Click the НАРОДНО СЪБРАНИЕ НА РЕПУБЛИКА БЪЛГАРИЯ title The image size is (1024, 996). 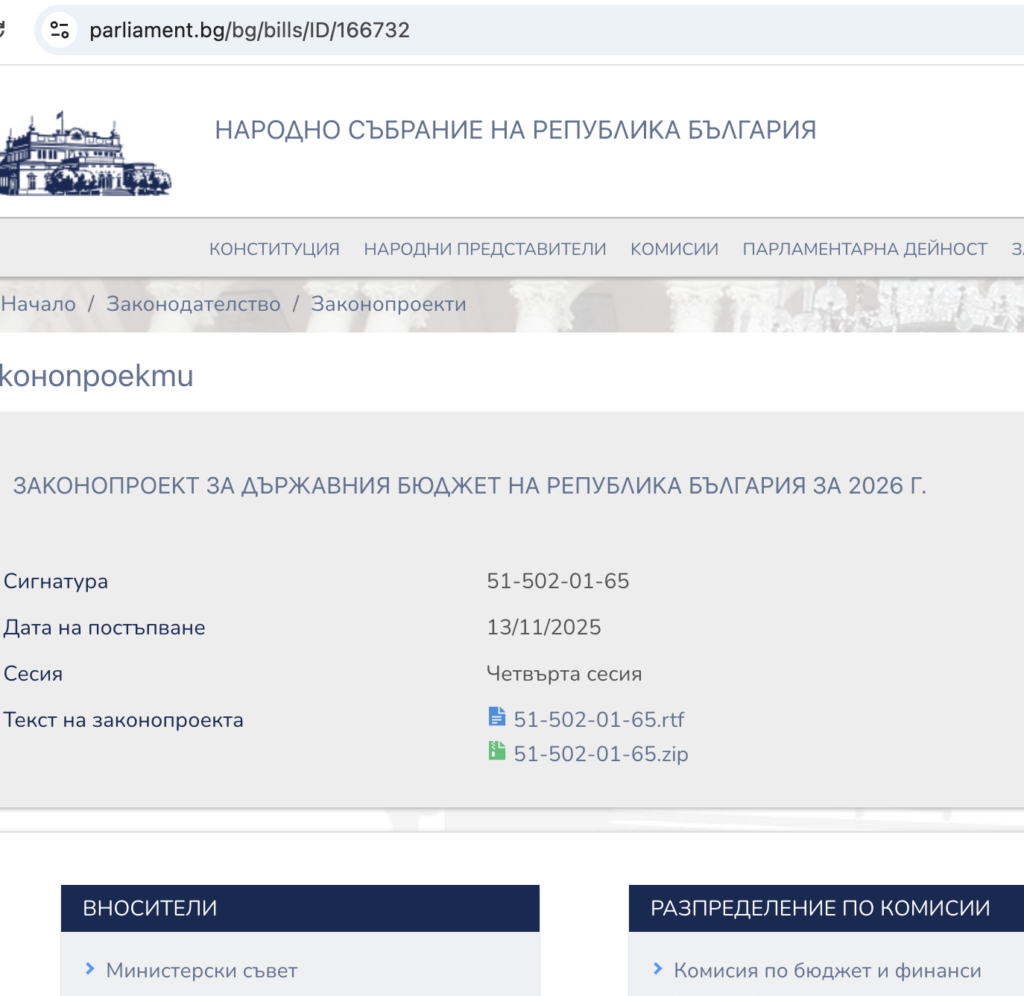(x=515, y=130)
